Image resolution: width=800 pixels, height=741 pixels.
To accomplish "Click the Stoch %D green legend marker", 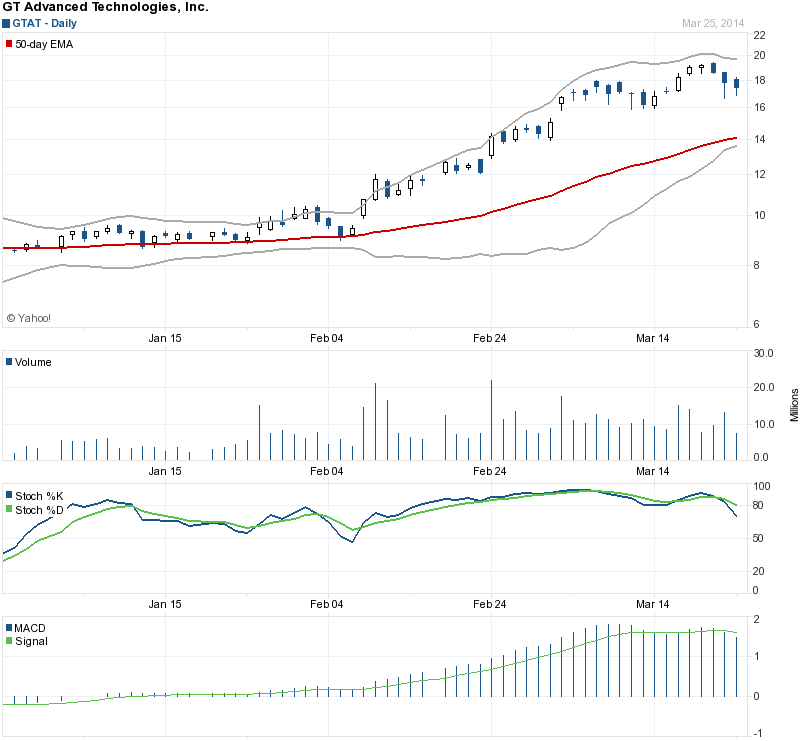I will (9, 509).
